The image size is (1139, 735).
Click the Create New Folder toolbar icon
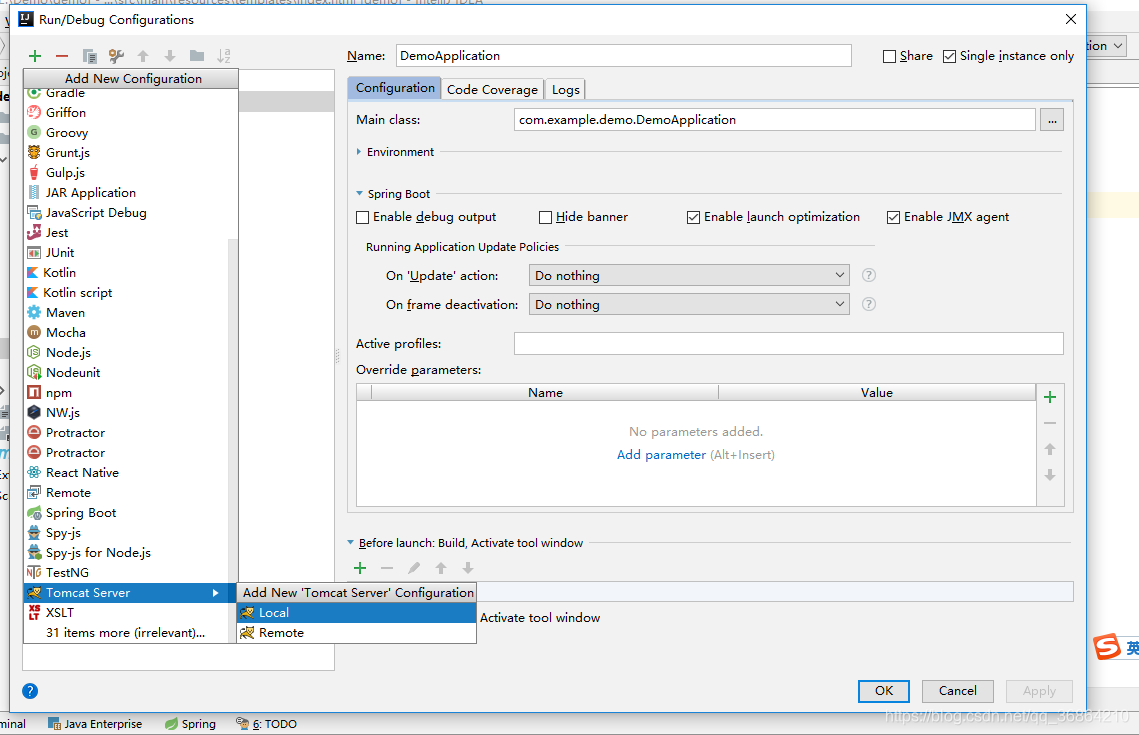click(197, 56)
